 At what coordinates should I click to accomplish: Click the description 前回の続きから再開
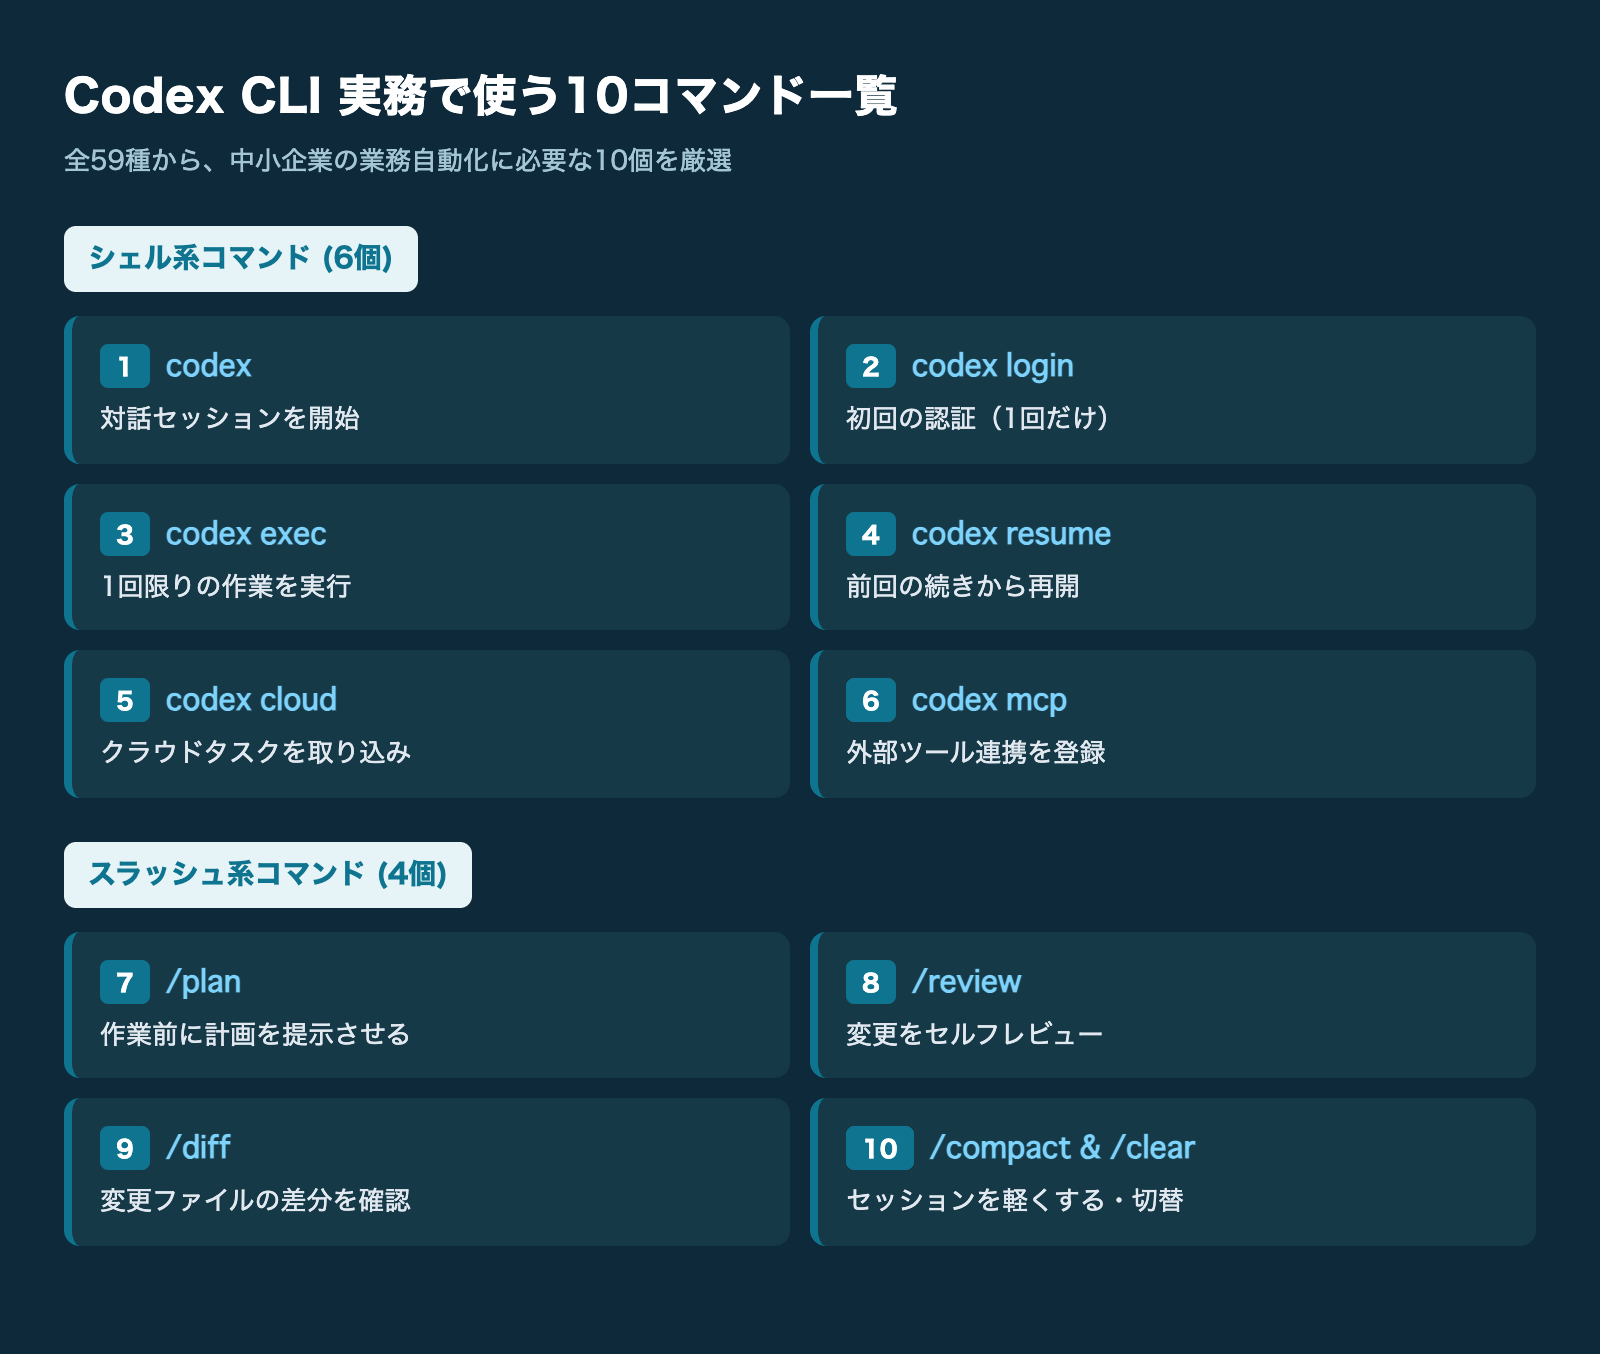(x=962, y=586)
